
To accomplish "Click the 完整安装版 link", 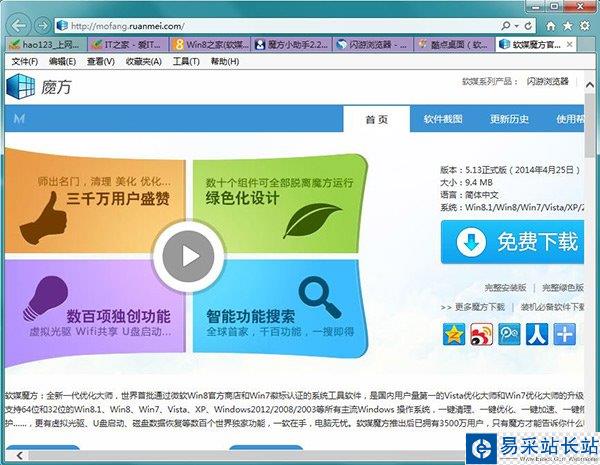I will tap(505, 287).
